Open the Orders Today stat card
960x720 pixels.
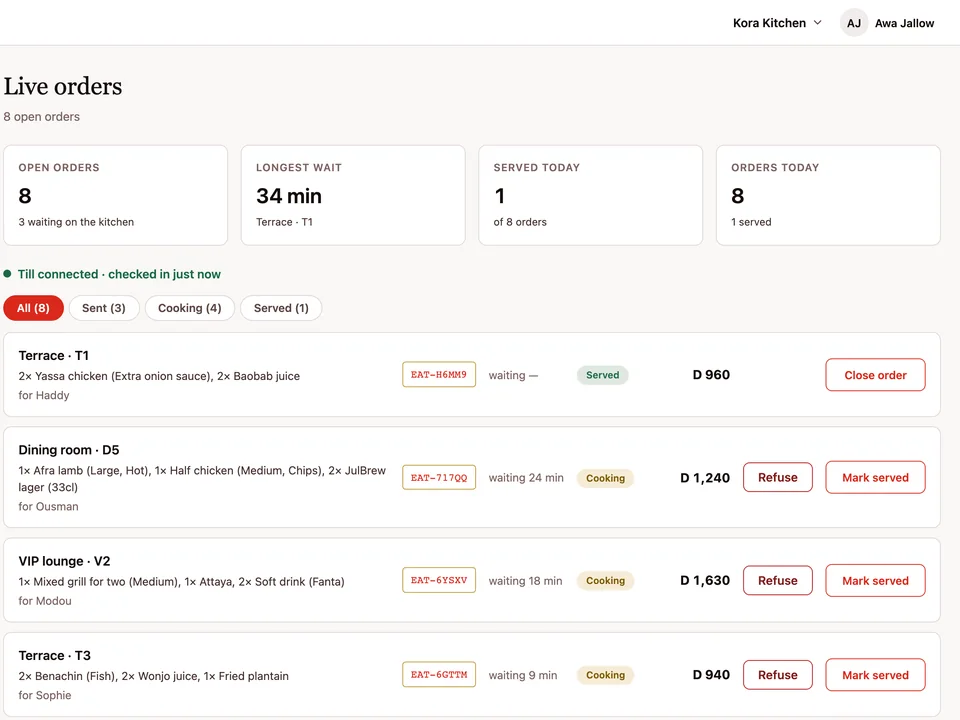tap(828, 195)
